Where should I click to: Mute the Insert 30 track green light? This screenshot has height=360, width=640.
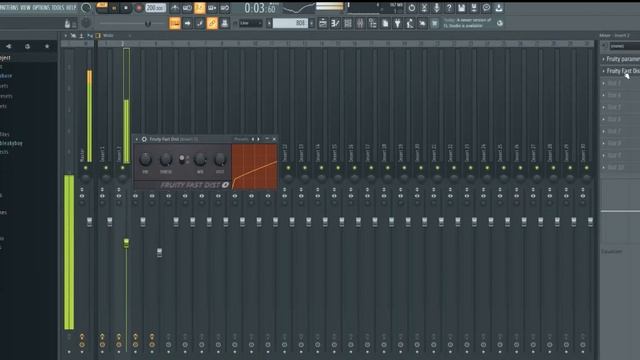[x=587, y=168]
